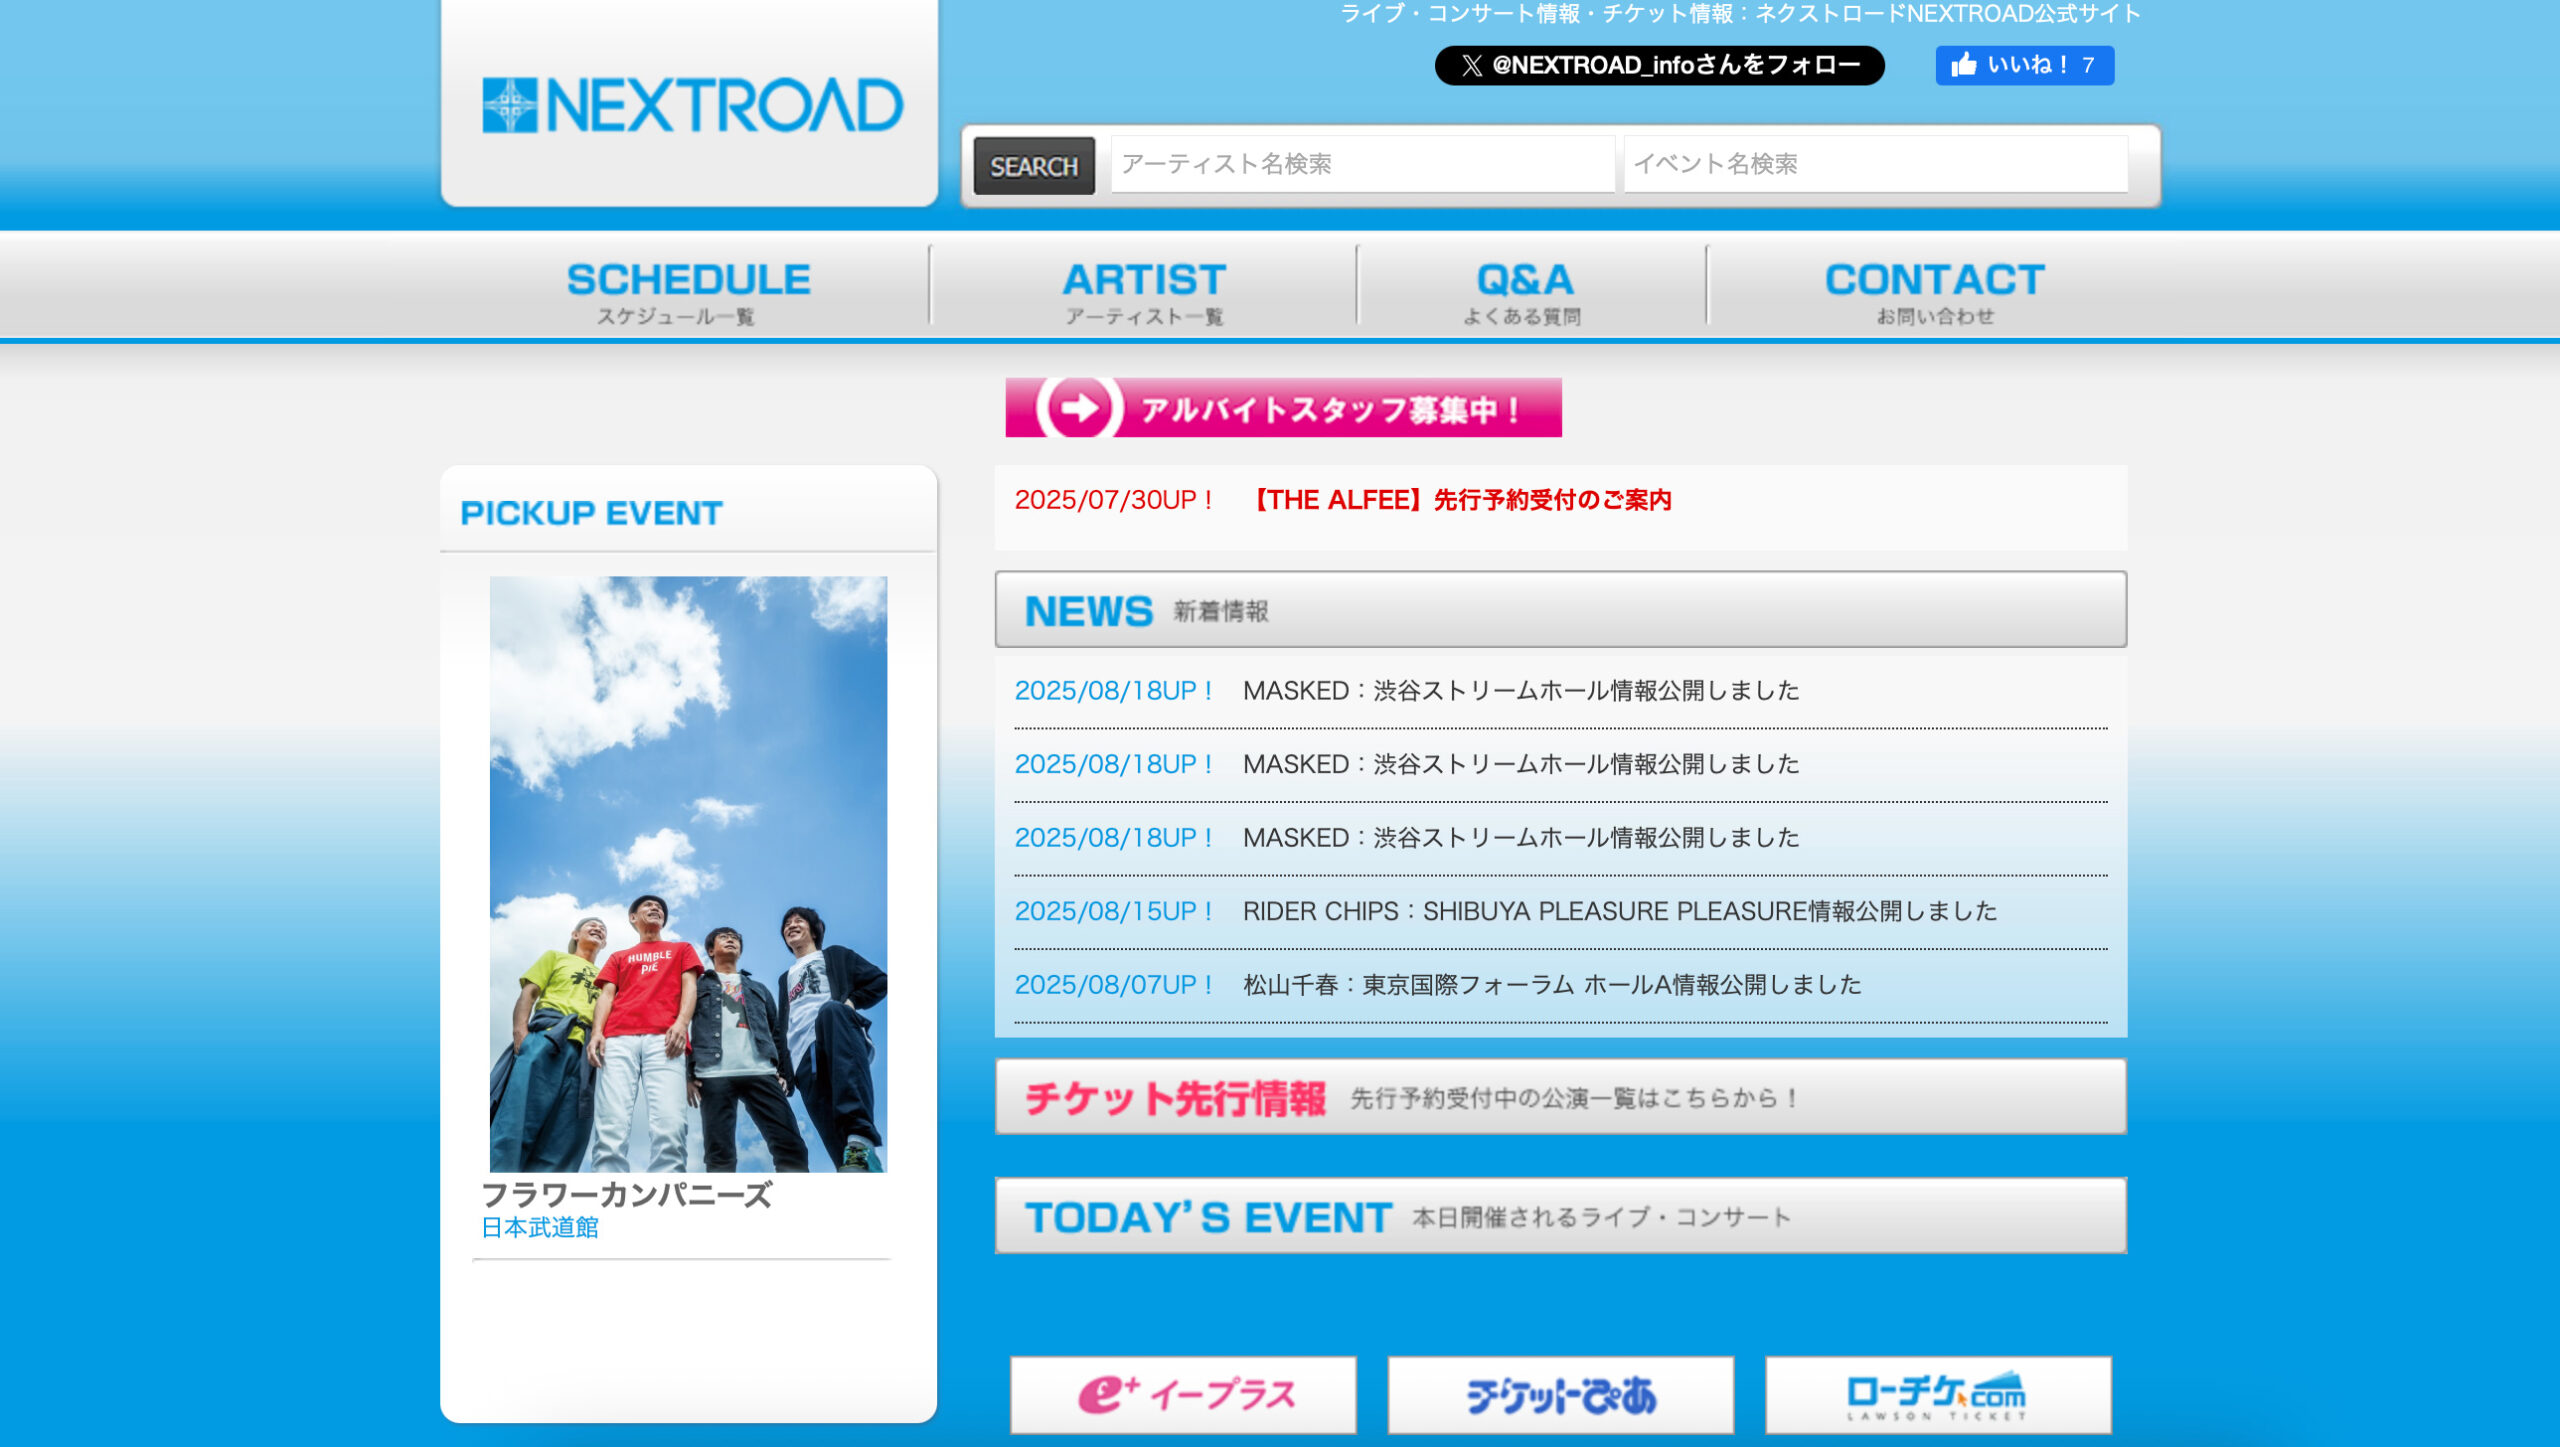Viewport: 2560px width, 1447px height.
Task: Open the ARTIST list menu item
Action: click(x=1144, y=290)
